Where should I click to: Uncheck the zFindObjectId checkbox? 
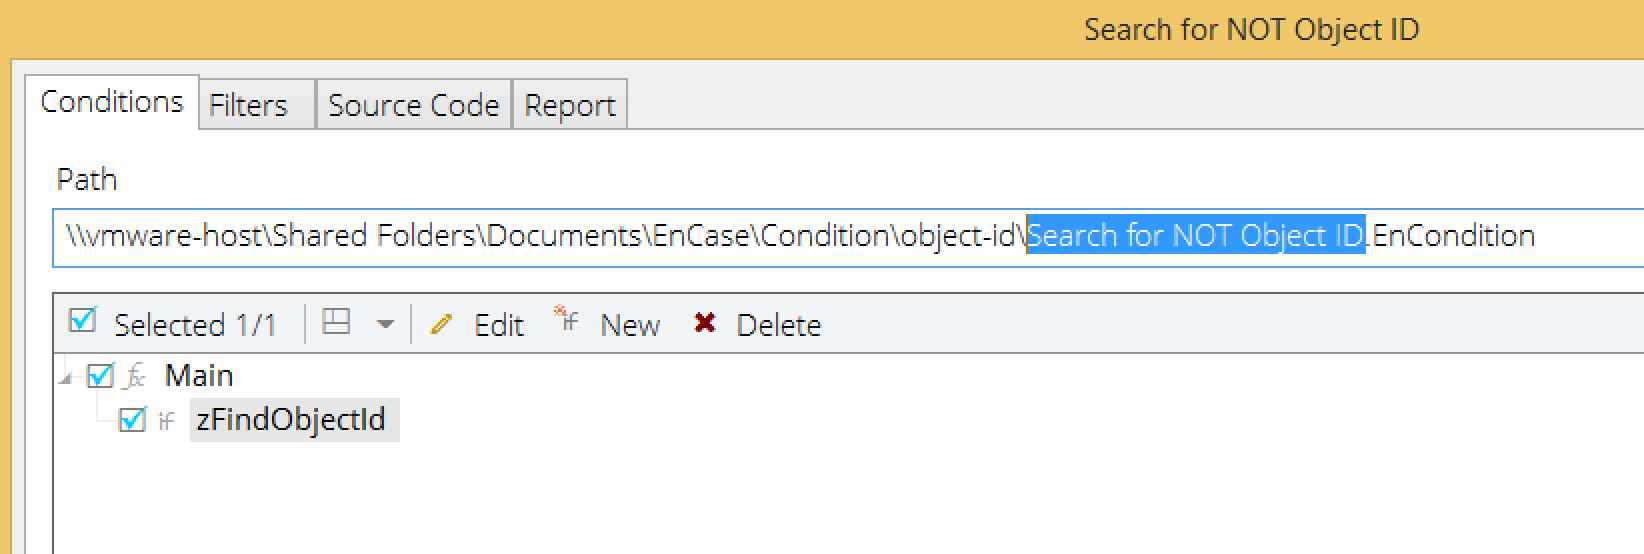pos(132,420)
